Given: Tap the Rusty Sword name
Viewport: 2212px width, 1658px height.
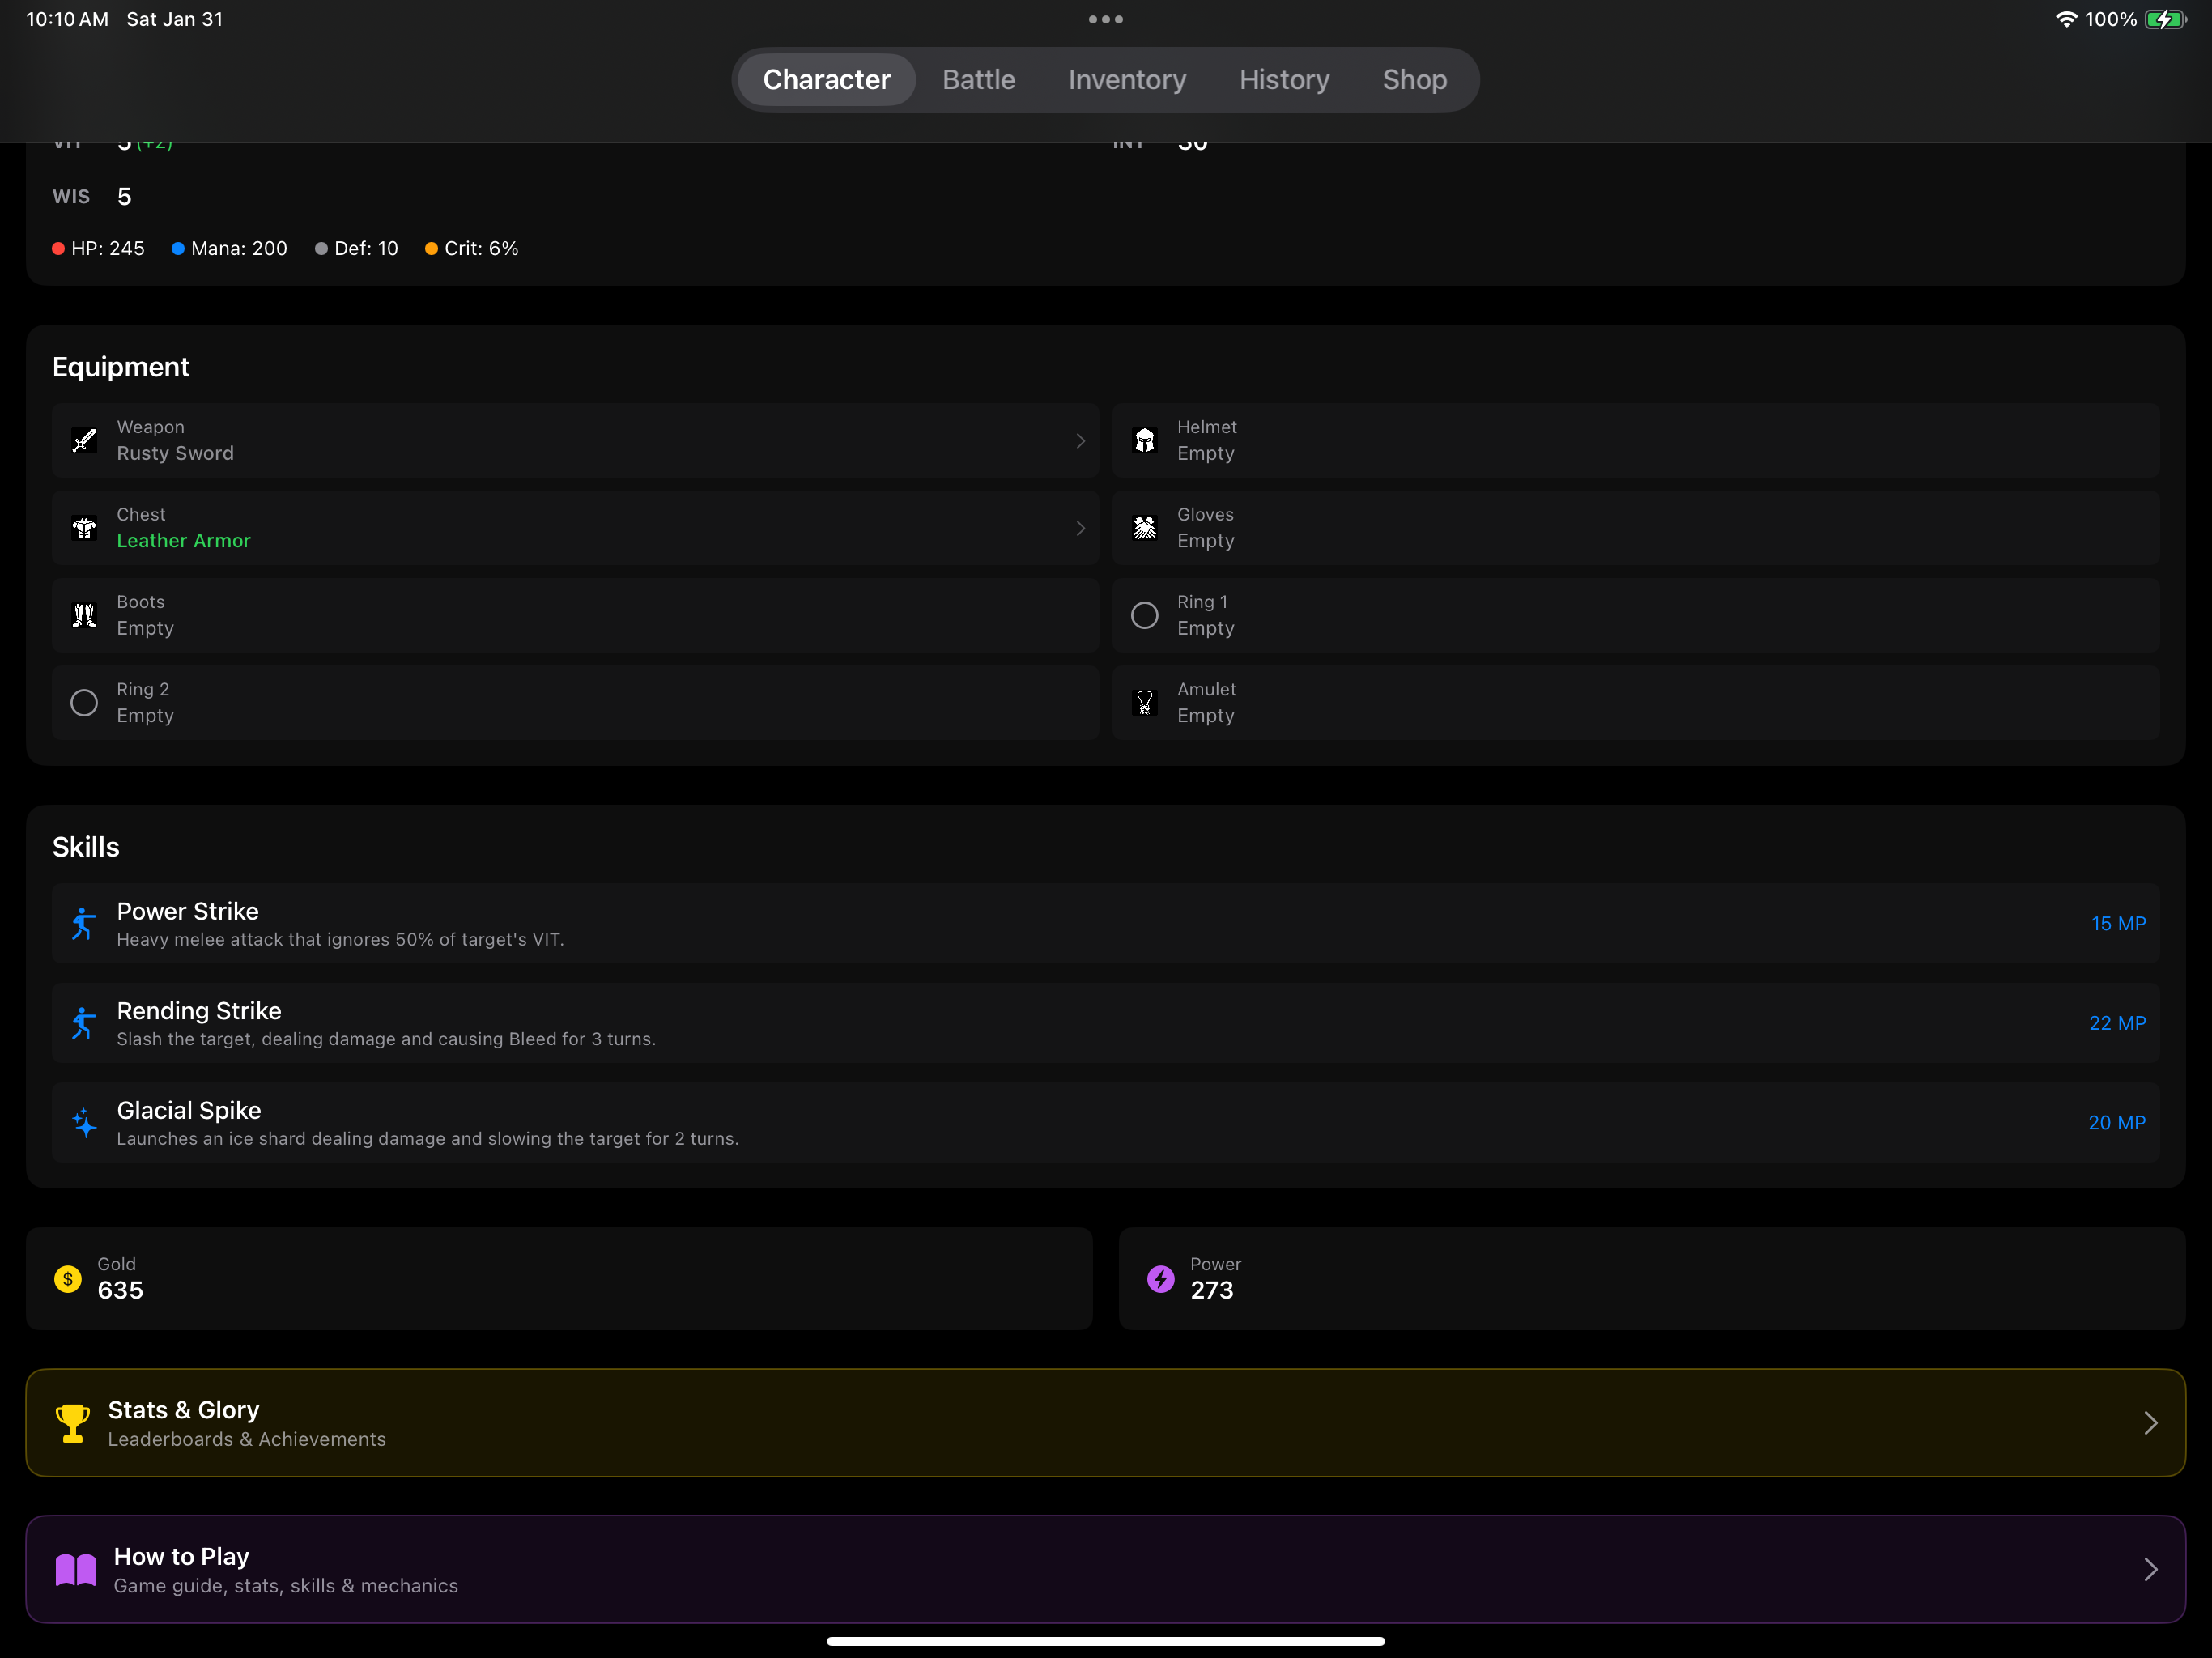Looking at the screenshot, I should click(x=175, y=453).
